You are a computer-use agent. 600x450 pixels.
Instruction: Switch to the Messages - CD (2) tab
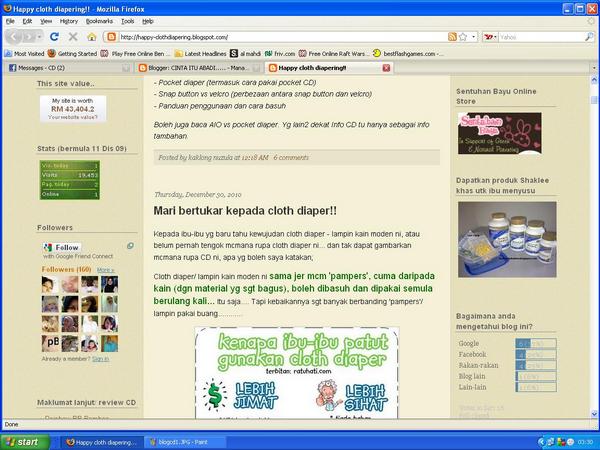click(69, 68)
